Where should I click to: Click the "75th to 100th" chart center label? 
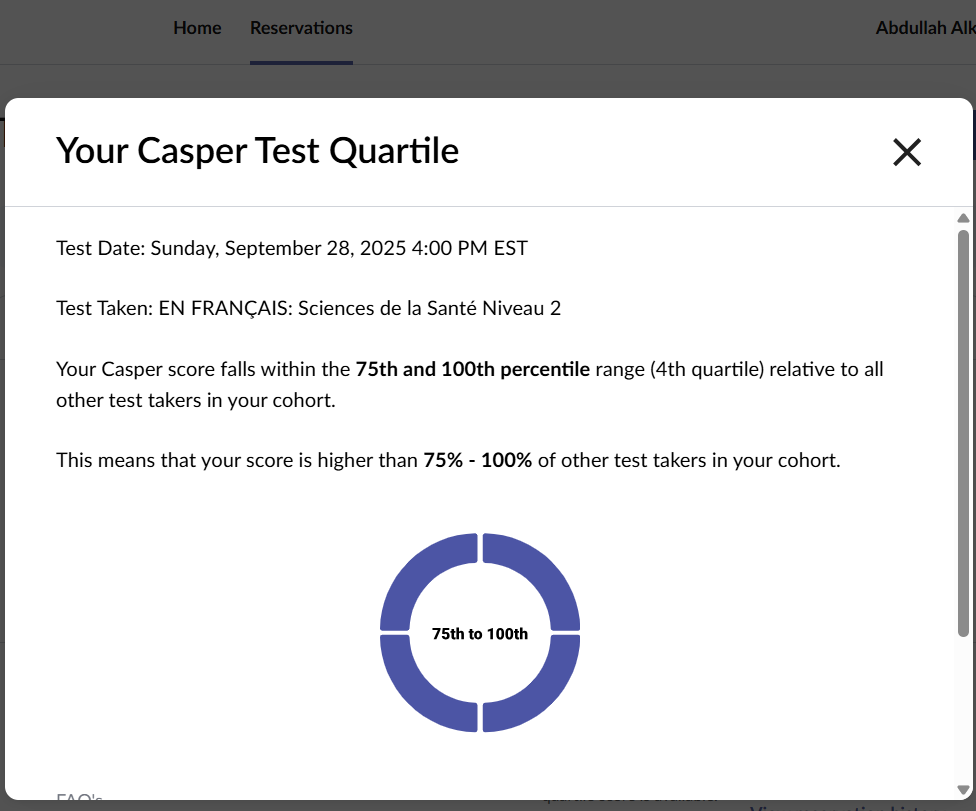pyautogui.click(x=480, y=634)
